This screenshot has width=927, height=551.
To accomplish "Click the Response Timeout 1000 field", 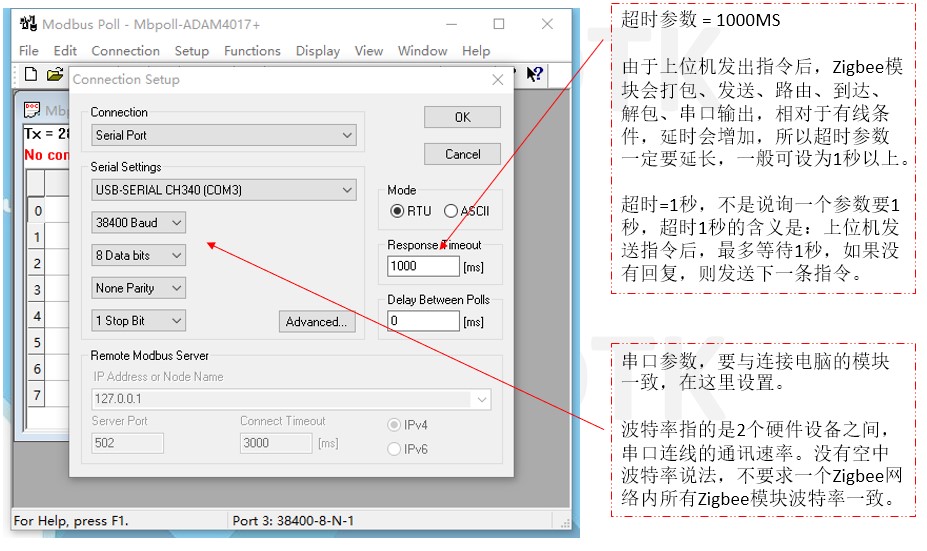I will pos(423,266).
